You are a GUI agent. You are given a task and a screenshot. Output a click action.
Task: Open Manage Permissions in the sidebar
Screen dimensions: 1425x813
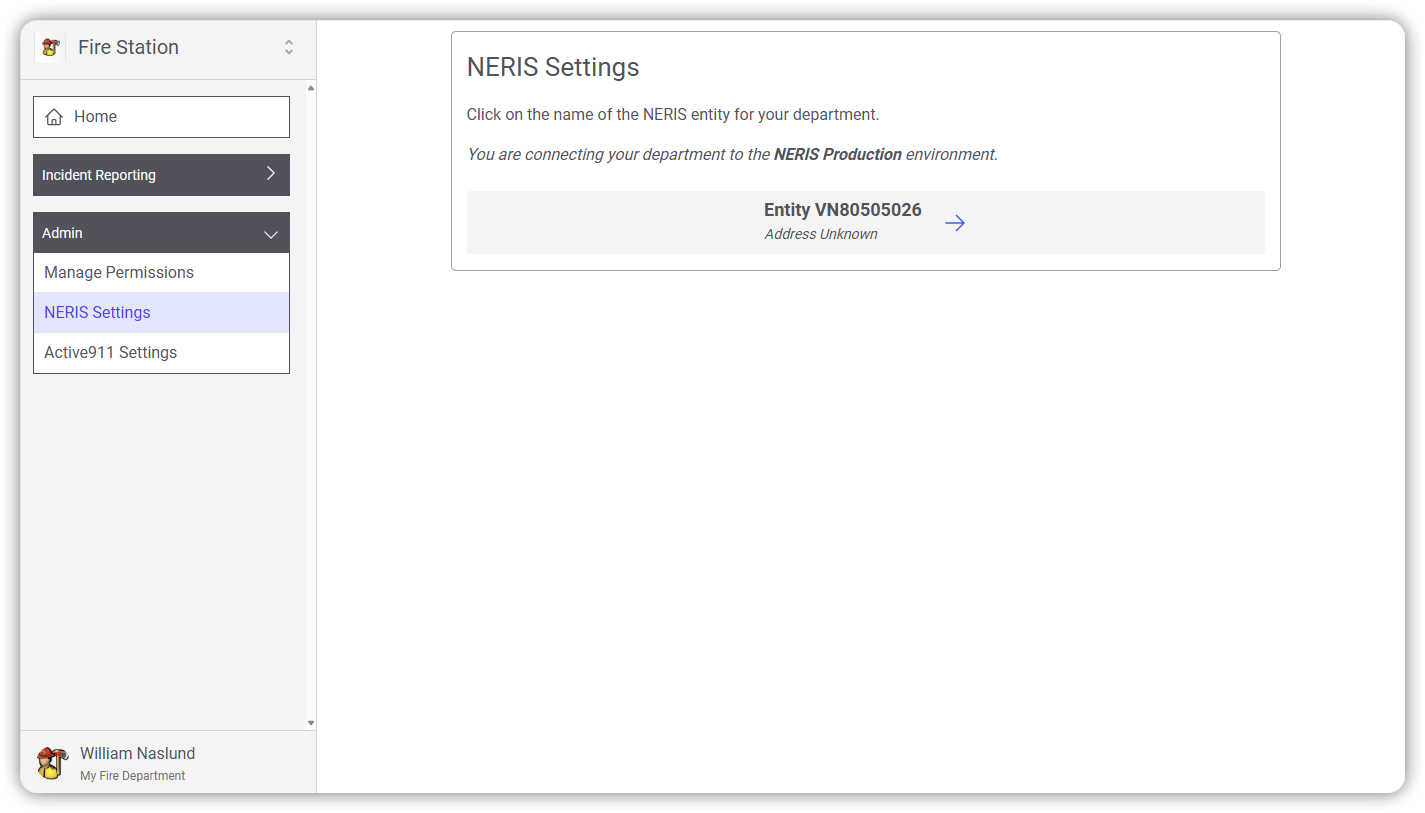coord(119,272)
